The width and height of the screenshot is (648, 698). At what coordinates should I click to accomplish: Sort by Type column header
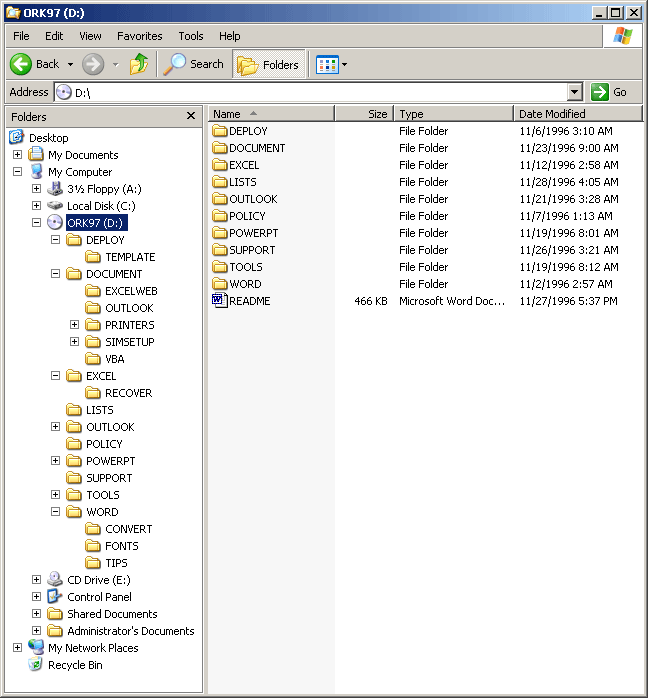pos(454,114)
